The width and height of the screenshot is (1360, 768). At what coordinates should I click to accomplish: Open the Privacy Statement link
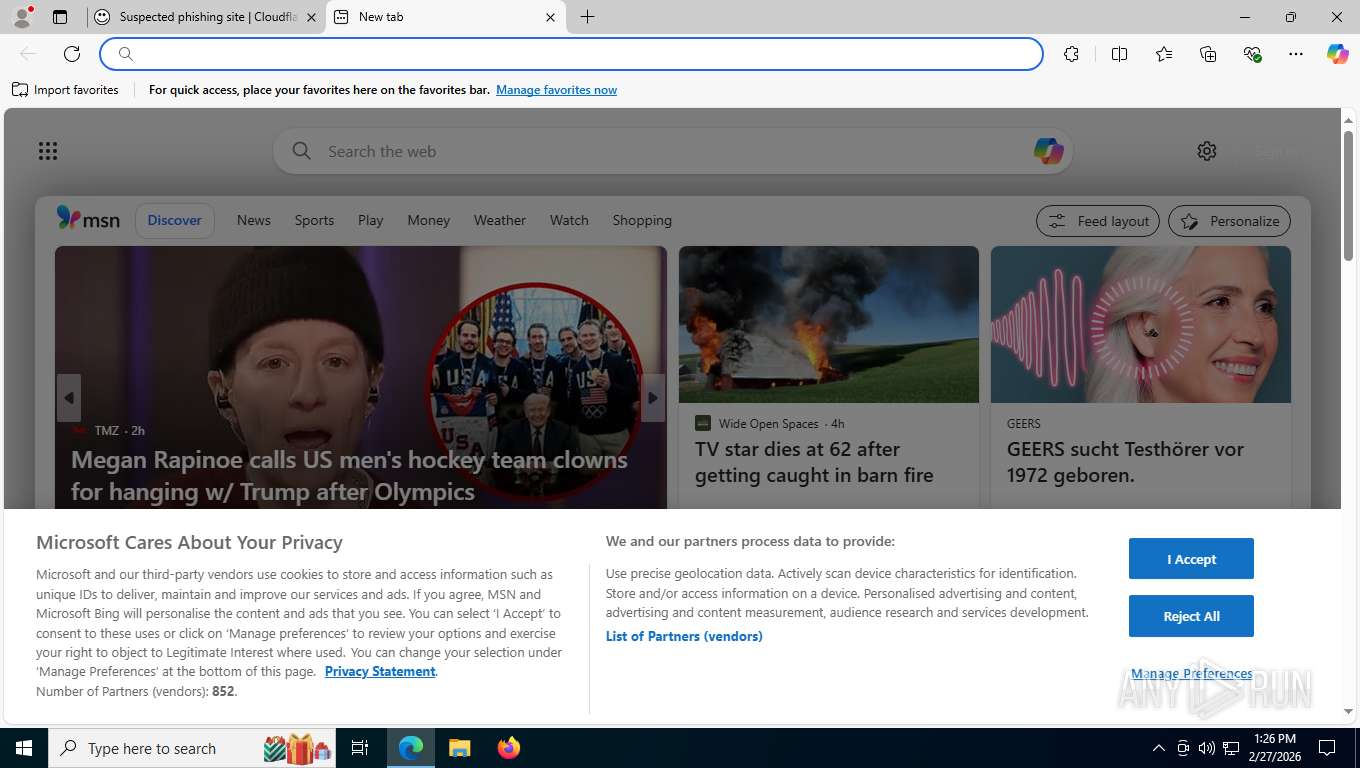tap(380, 671)
